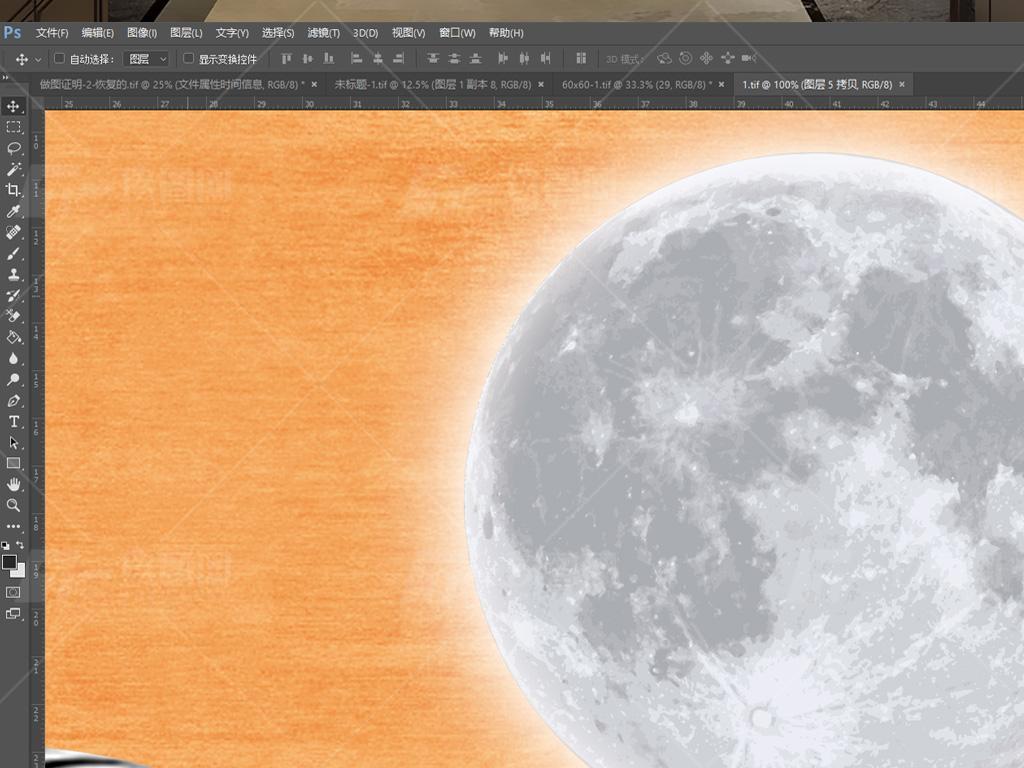
Task: Open the 视图(V) menu
Action: 408,33
